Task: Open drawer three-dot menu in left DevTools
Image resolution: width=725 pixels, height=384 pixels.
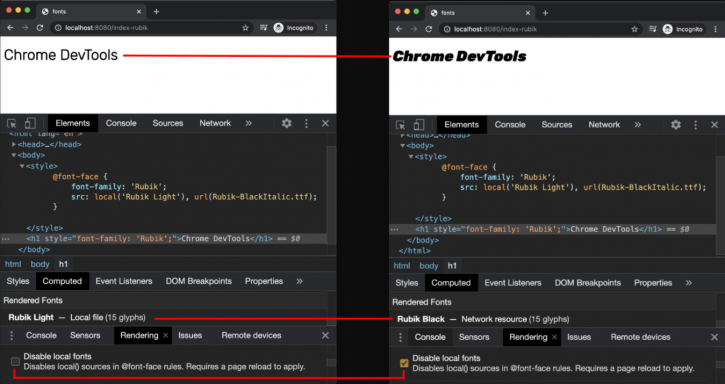Action: coord(12,335)
